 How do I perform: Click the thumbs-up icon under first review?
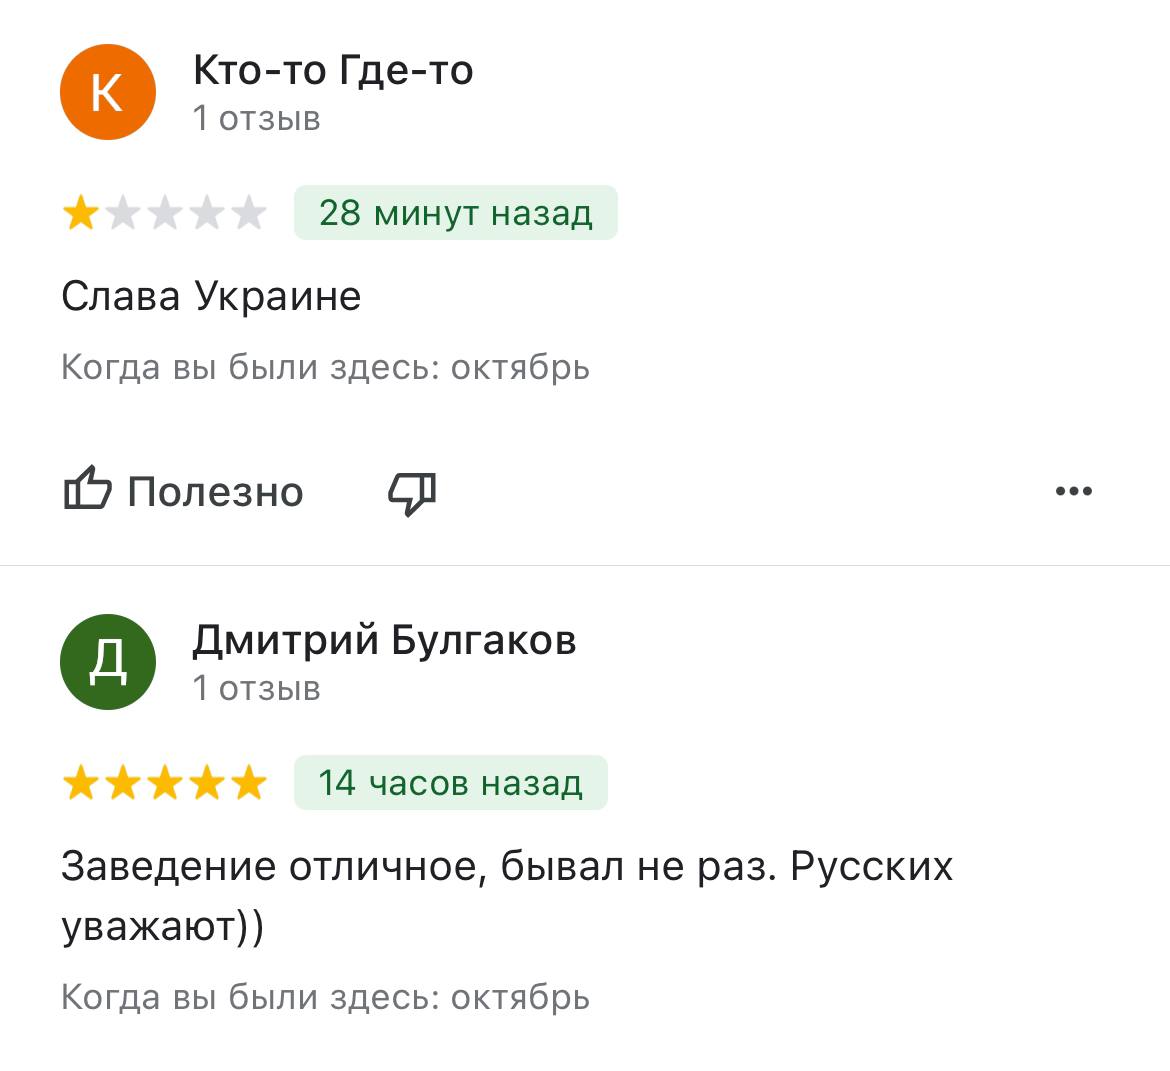87,490
